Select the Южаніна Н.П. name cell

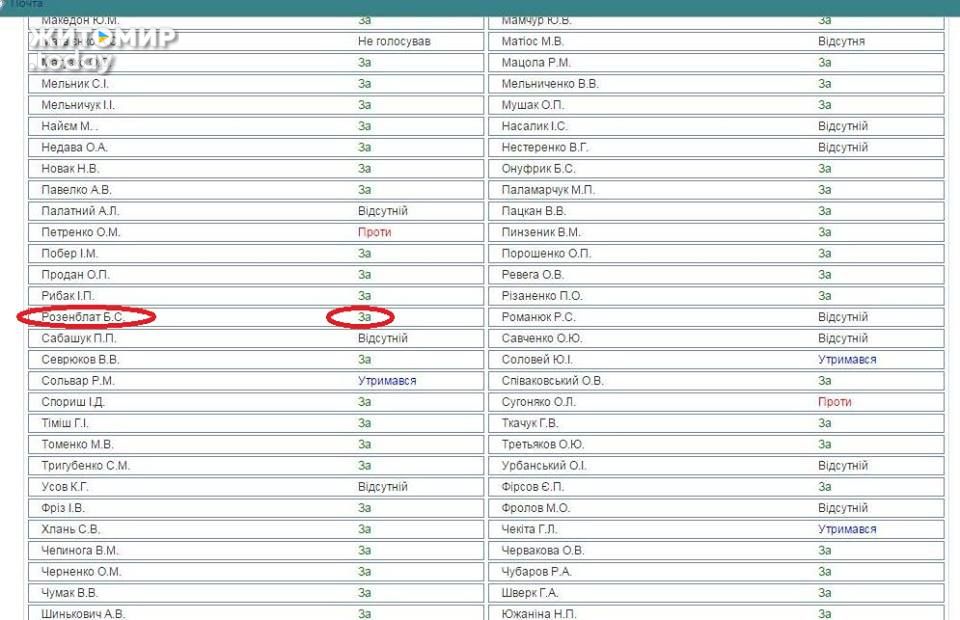pyautogui.click(x=539, y=614)
